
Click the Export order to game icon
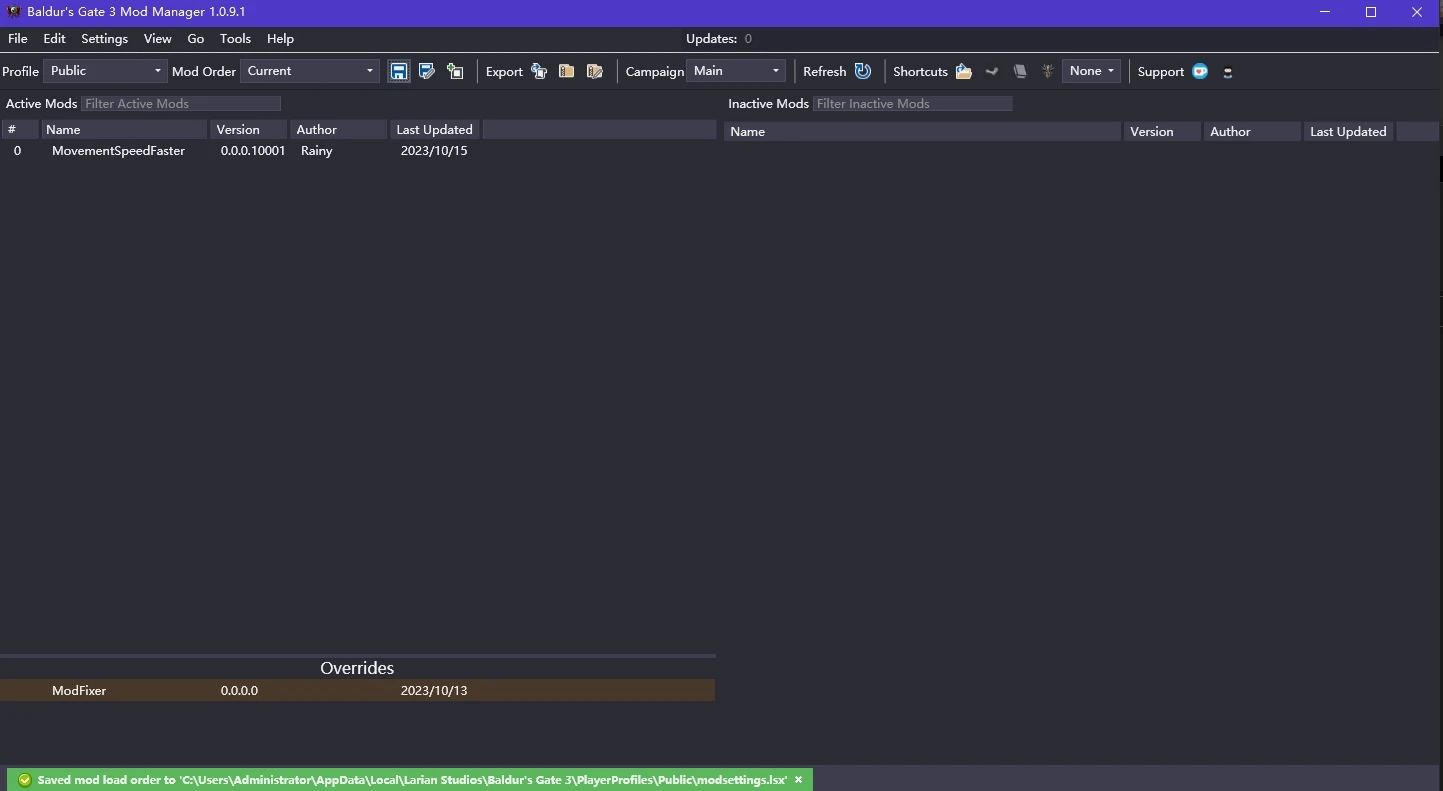[x=539, y=71]
